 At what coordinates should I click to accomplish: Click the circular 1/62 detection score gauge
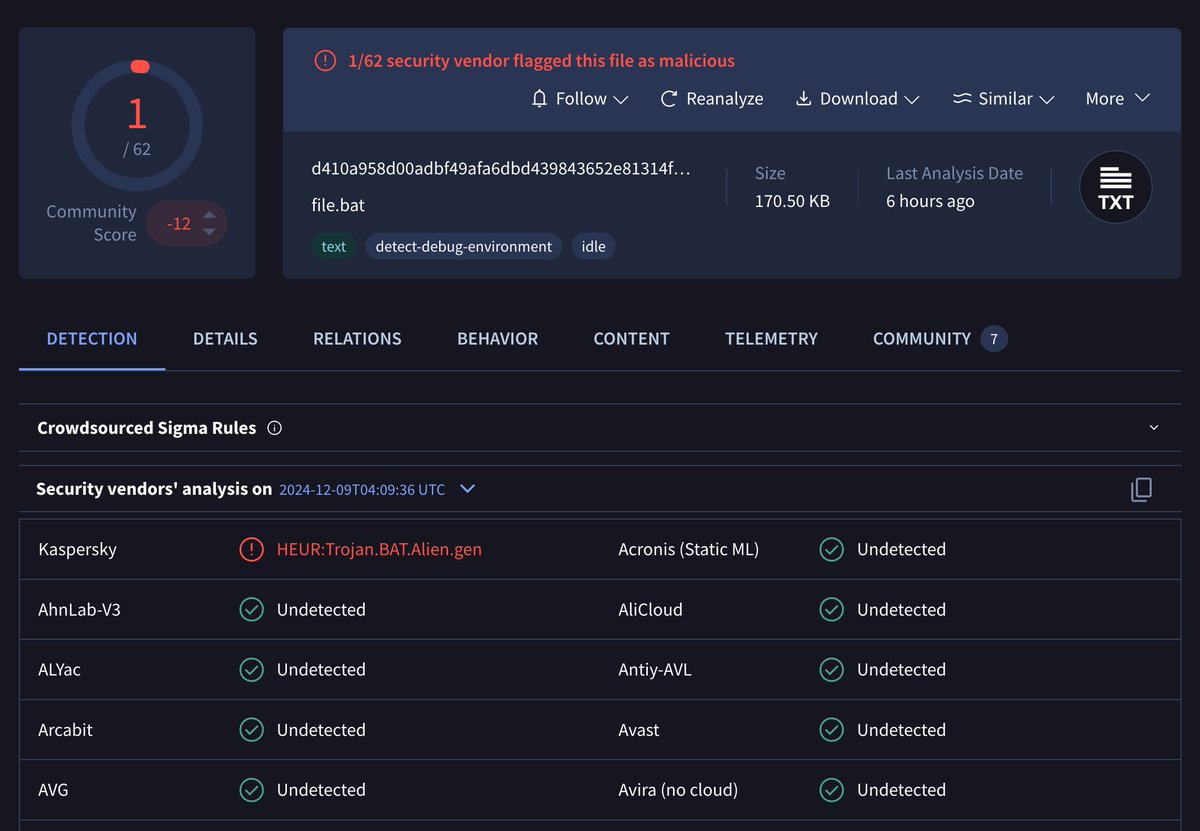click(137, 124)
